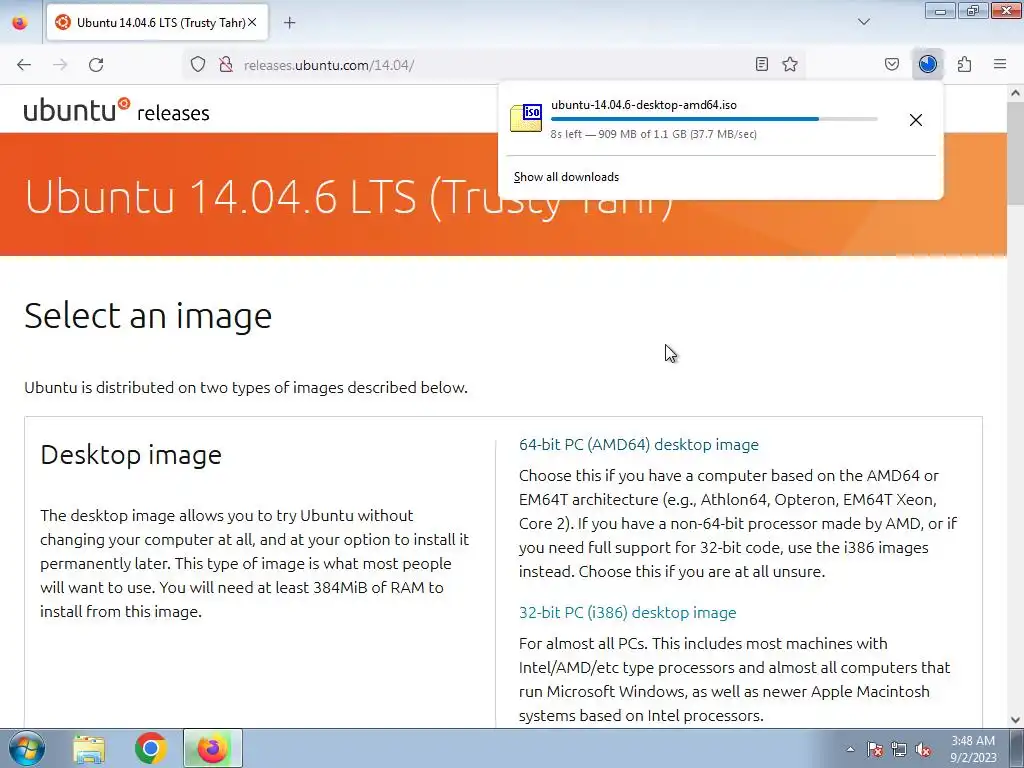
Task: Open a new tab with plus button
Action: (x=290, y=23)
